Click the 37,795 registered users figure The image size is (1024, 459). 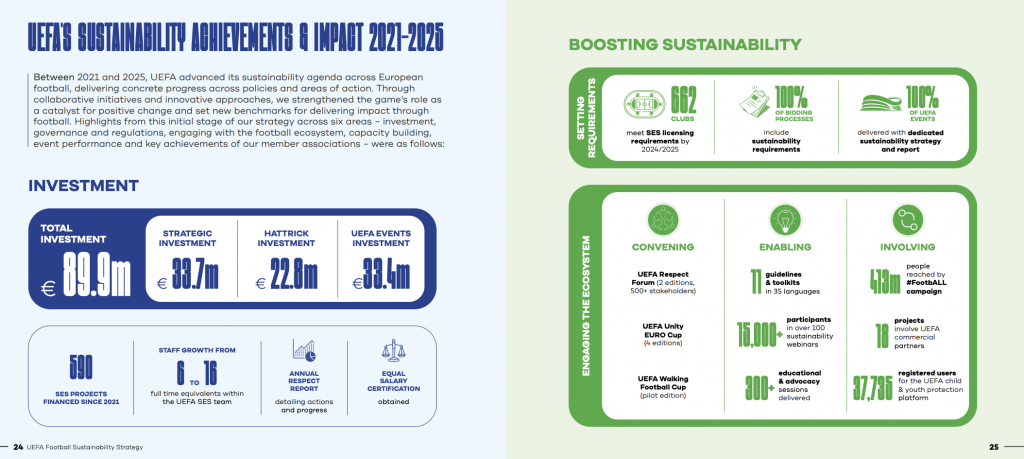pos(871,388)
